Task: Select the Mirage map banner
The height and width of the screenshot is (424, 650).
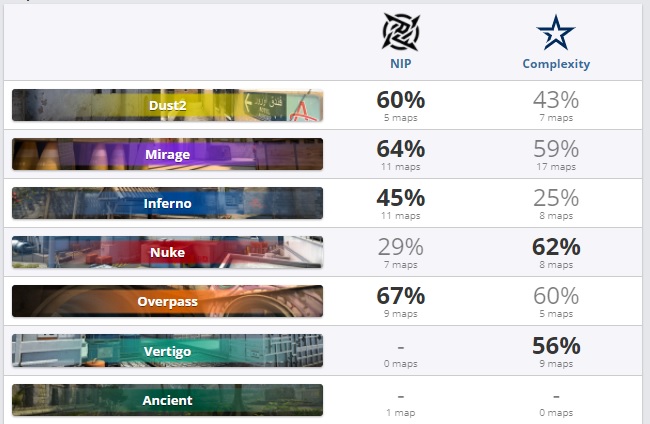Action: coord(168,154)
